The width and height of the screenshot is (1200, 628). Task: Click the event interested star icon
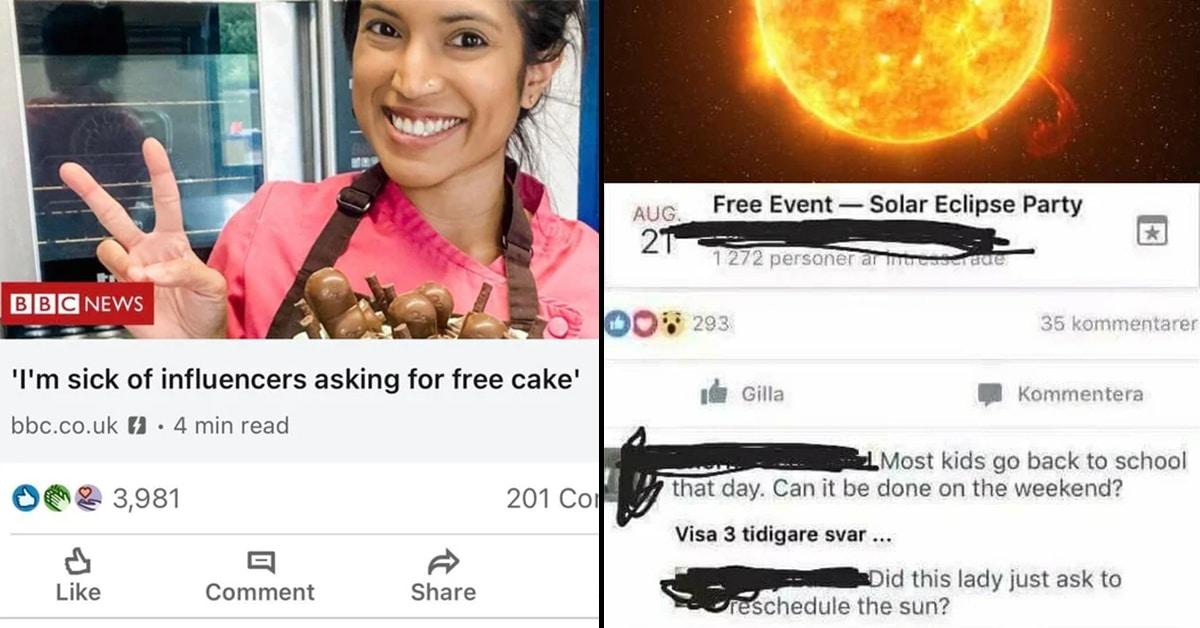(1152, 233)
